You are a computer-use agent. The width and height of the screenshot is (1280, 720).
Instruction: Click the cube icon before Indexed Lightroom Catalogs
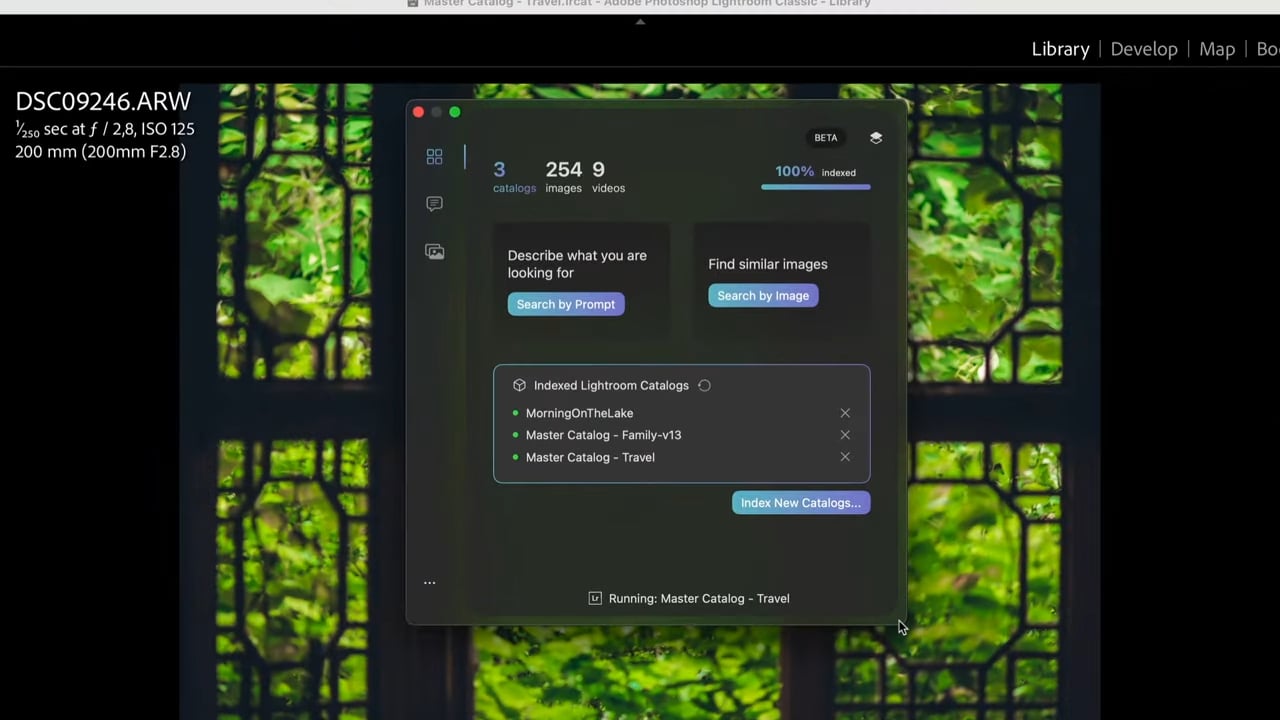[519, 385]
